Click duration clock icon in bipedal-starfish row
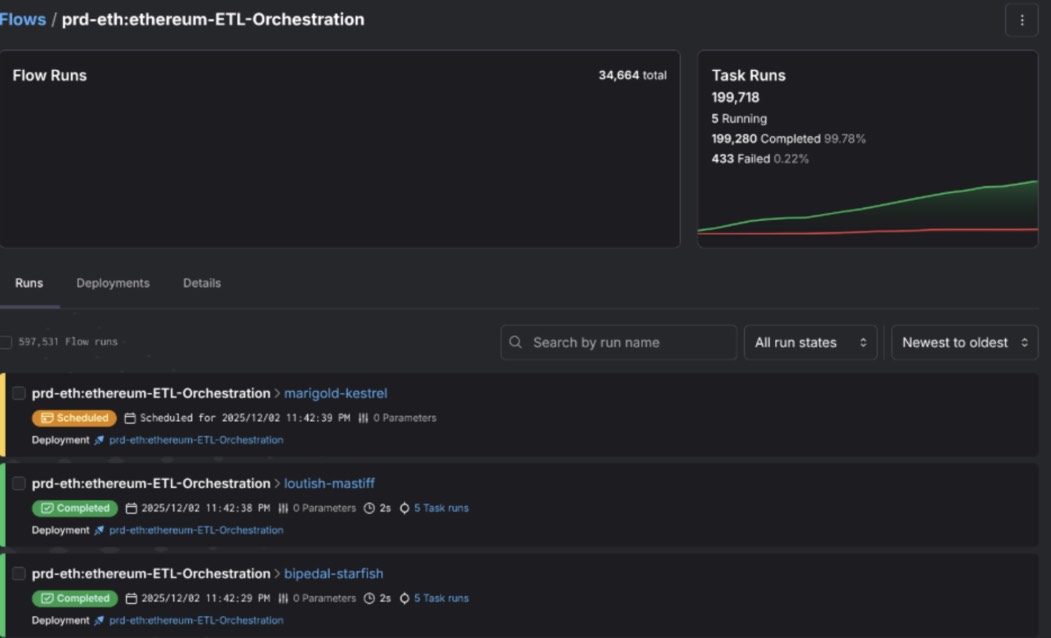 point(369,598)
